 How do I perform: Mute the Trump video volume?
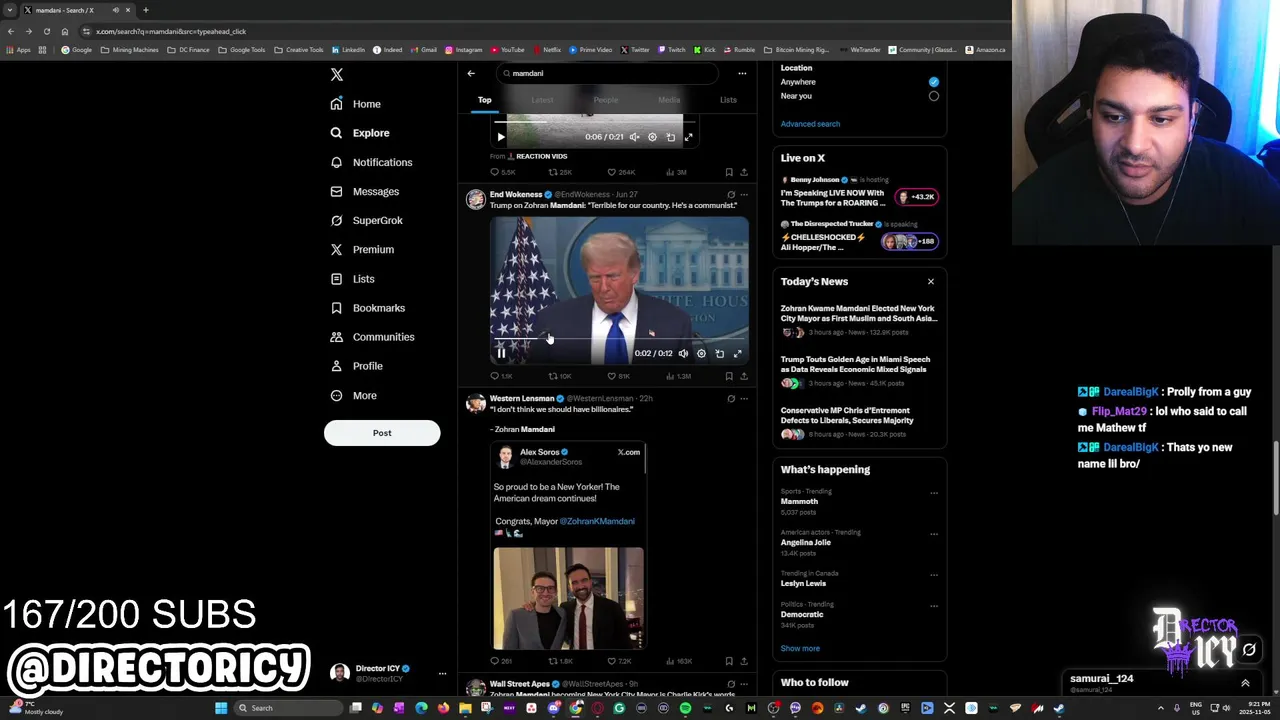(683, 353)
